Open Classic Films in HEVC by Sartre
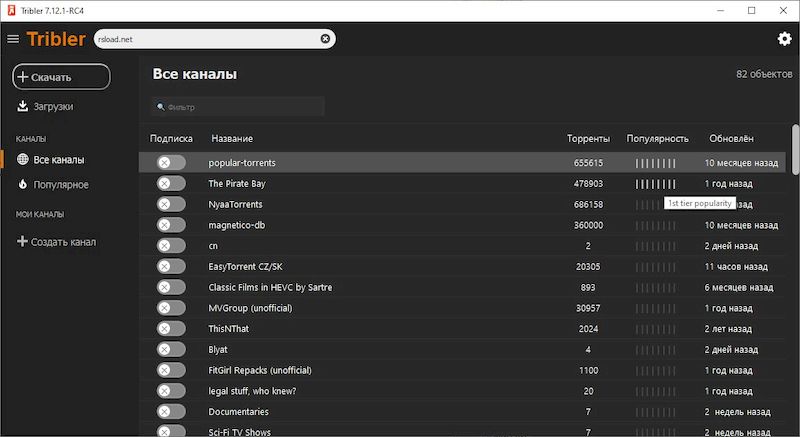Screen dimensions: 800x437 [x=270, y=288]
